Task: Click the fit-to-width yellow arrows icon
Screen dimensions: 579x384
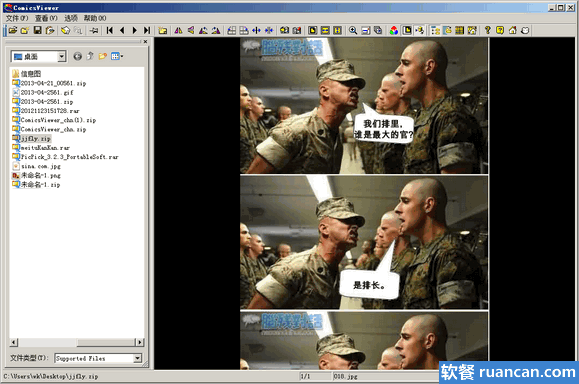Action: click(325, 30)
